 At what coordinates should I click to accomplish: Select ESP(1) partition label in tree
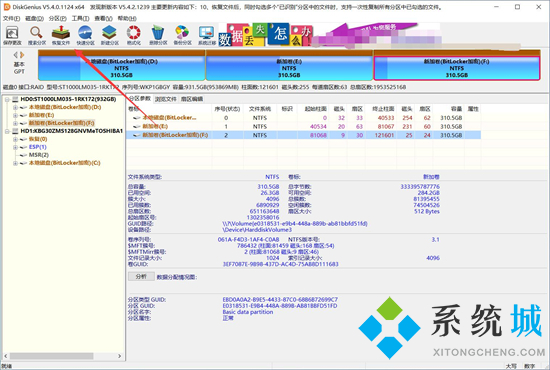(x=38, y=147)
